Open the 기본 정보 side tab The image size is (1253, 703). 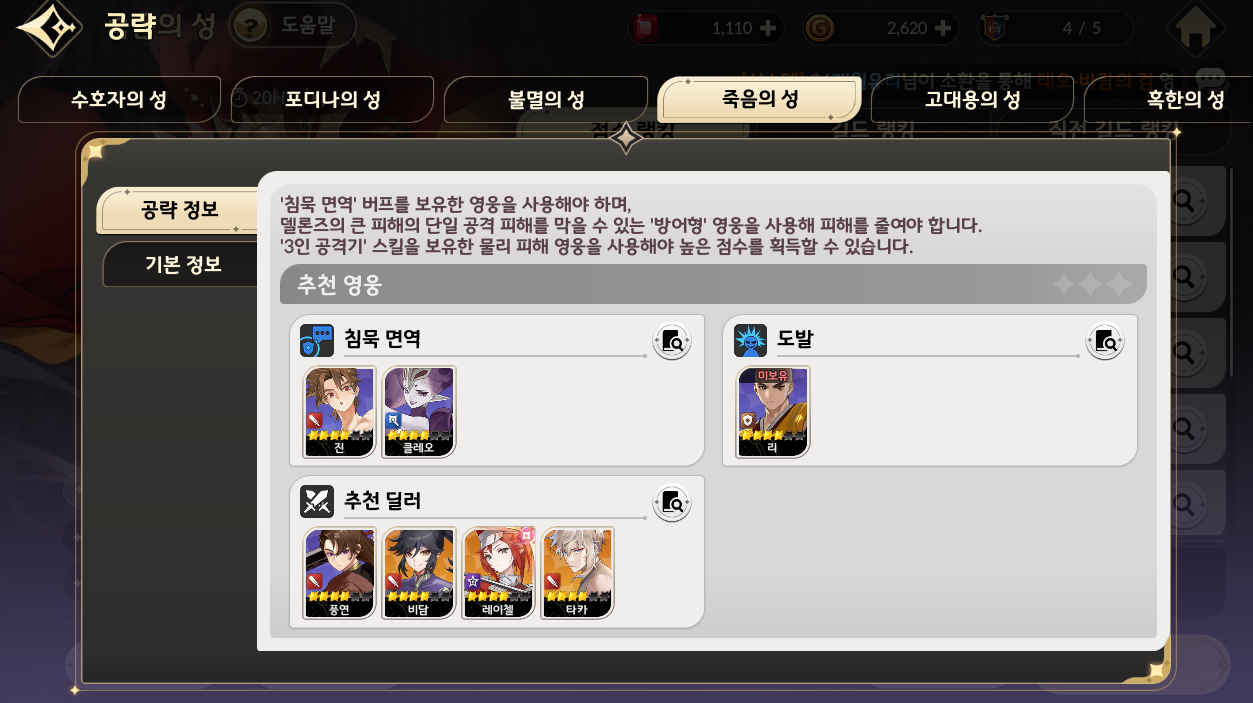[x=182, y=265]
